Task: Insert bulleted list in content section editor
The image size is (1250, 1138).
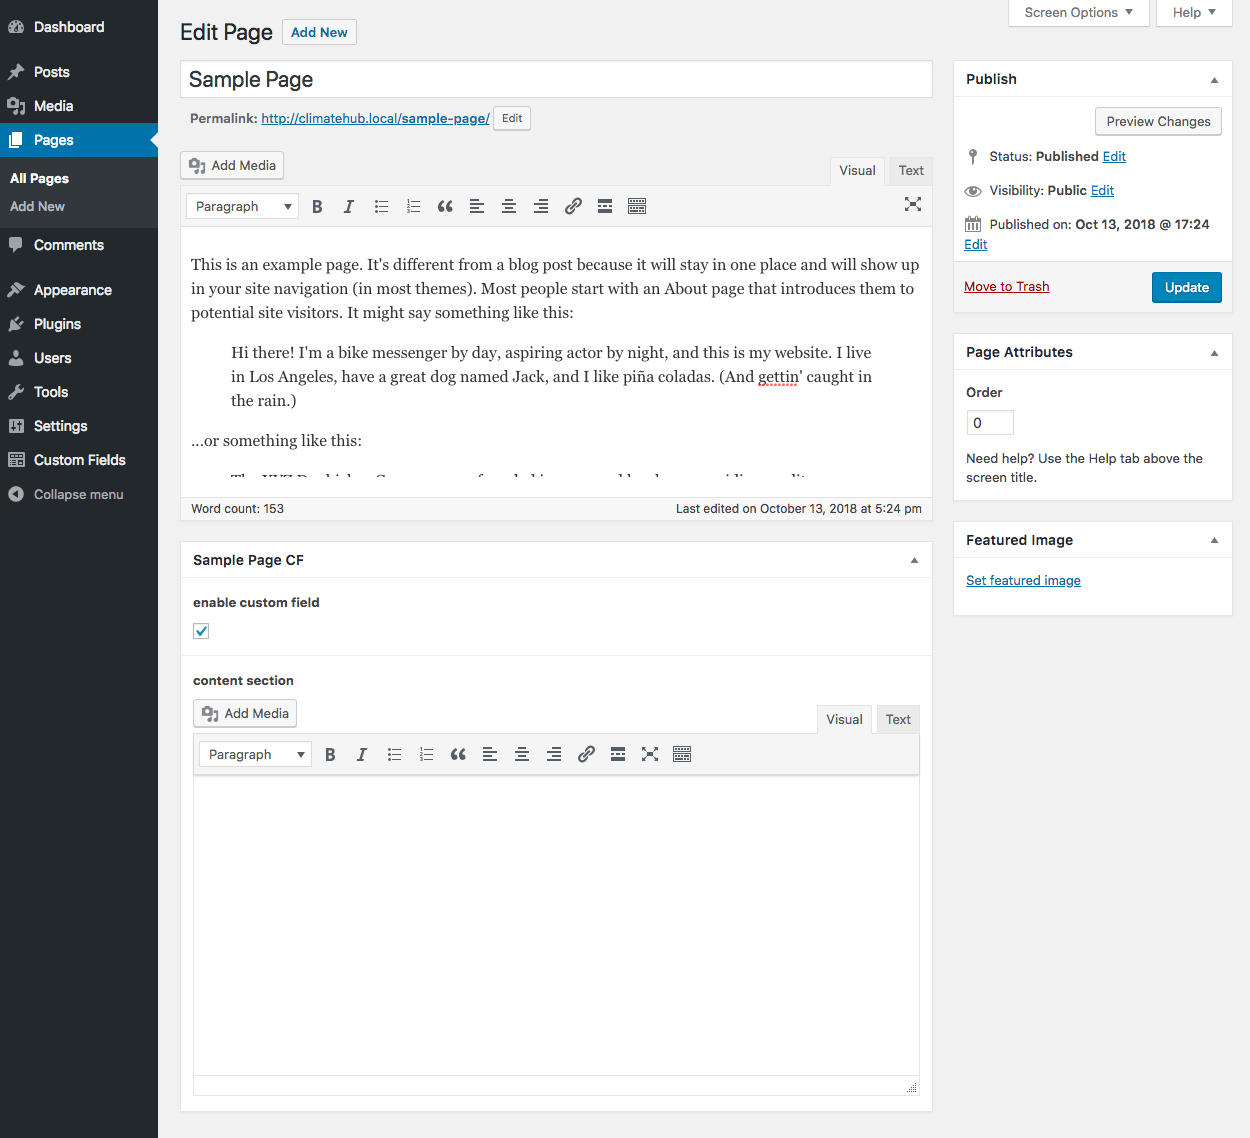Action: coord(394,754)
